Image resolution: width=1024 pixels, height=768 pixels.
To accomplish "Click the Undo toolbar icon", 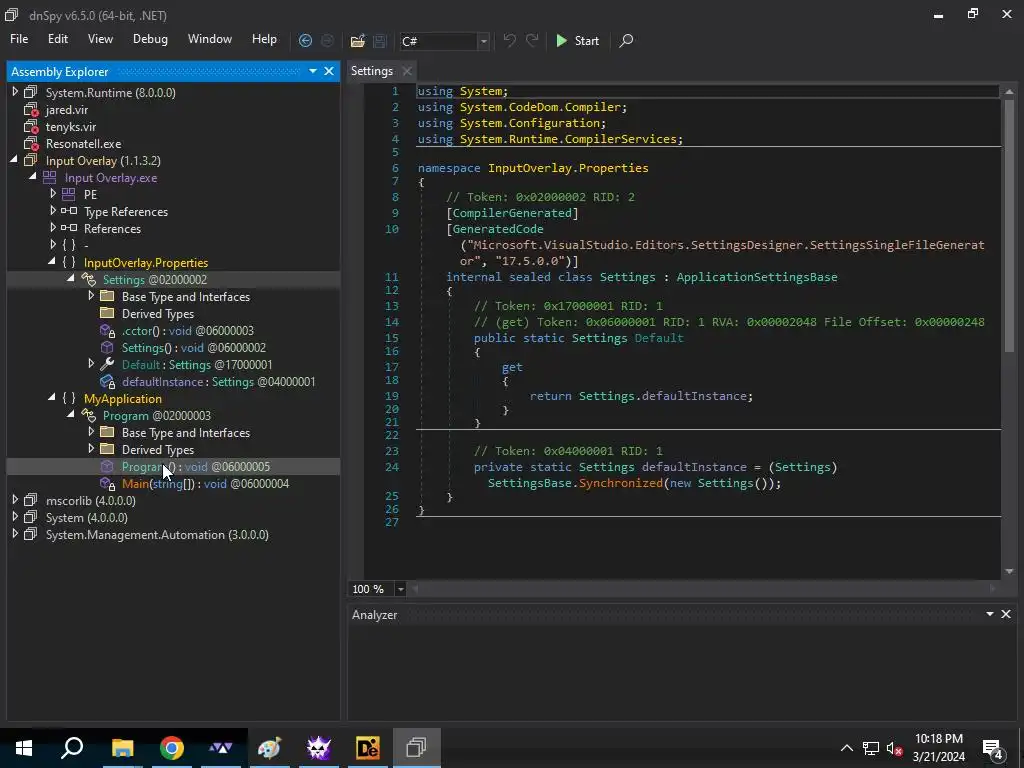I will [509, 40].
